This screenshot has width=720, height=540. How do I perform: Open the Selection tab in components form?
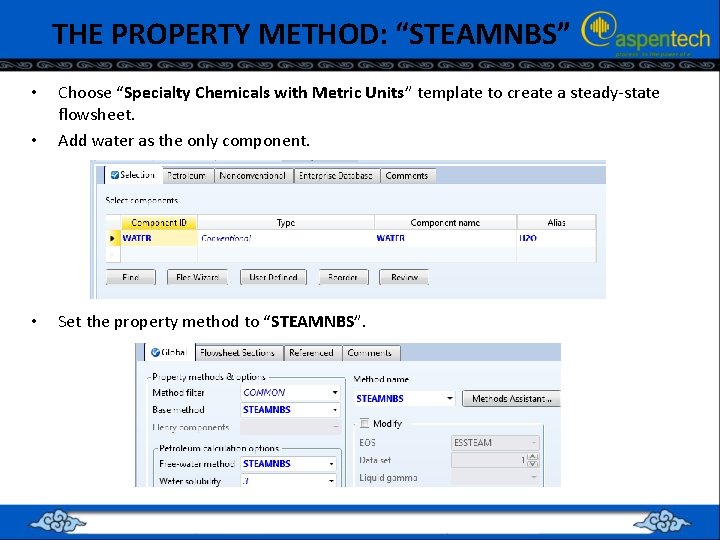point(133,175)
